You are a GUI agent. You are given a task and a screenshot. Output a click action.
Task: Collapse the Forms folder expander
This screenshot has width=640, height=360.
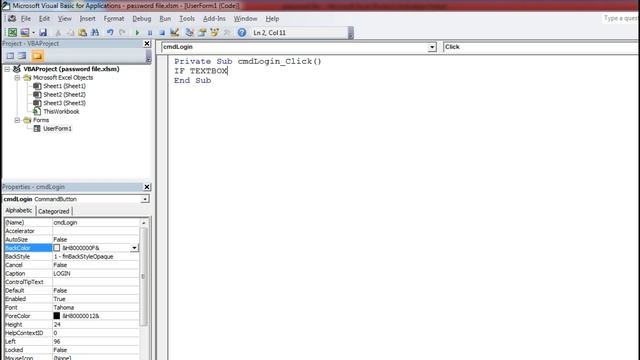17,120
